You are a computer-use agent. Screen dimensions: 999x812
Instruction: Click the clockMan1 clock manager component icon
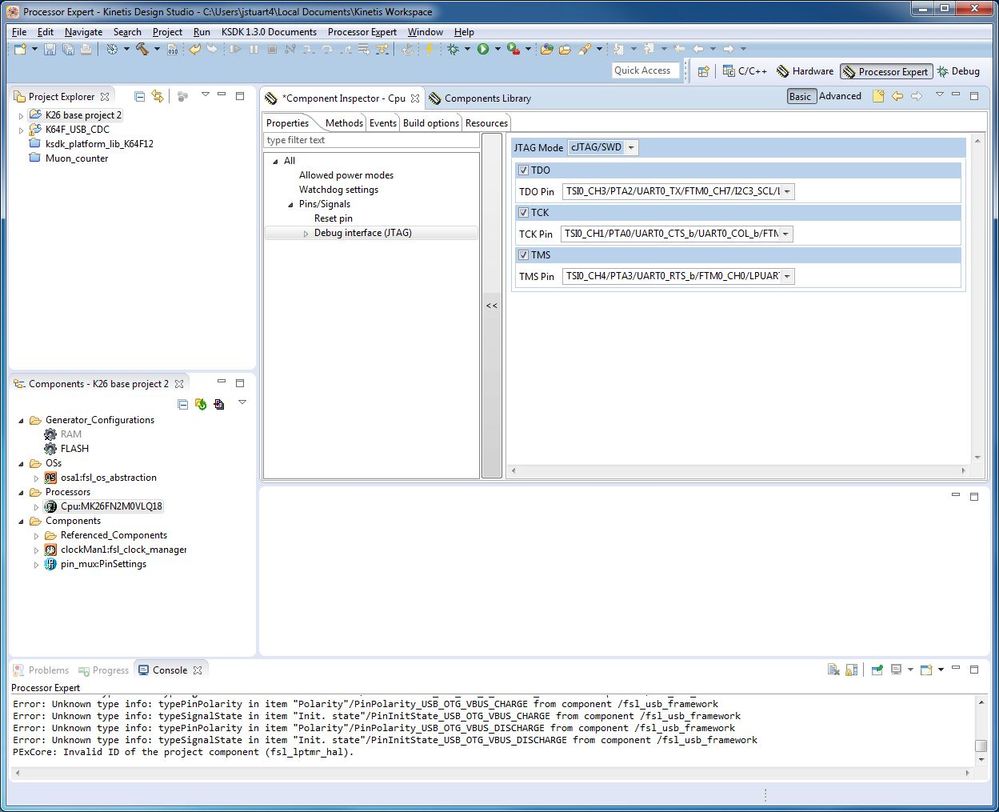[50, 549]
